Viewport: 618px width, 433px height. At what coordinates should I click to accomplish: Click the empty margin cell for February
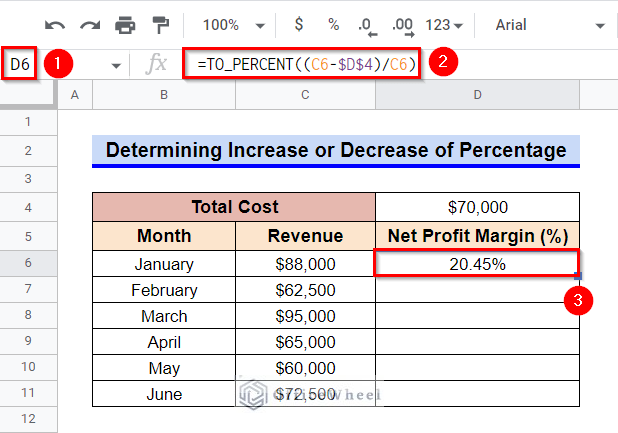pyautogui.click(x=478, y=290)
